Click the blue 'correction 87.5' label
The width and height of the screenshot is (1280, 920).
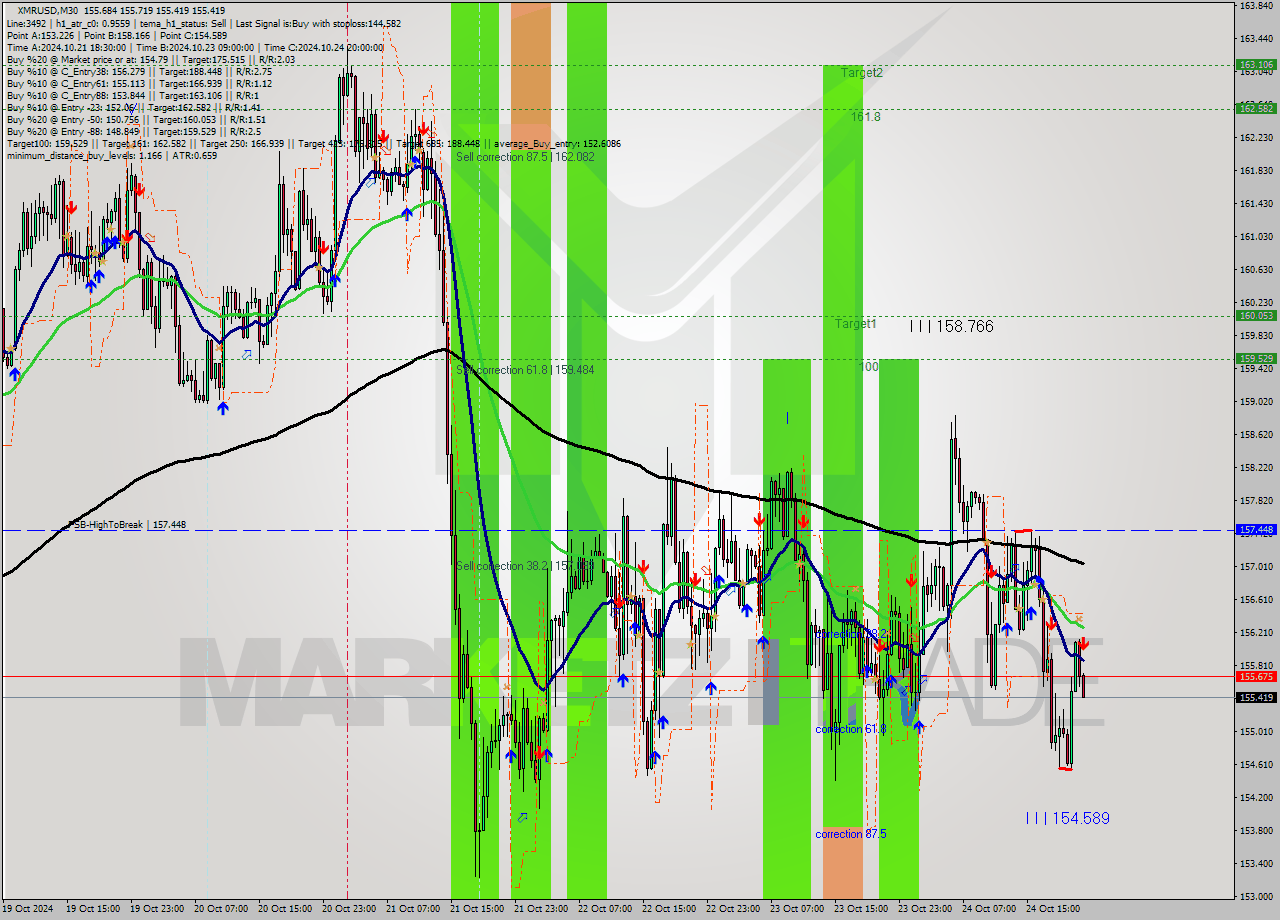(851, 834)
